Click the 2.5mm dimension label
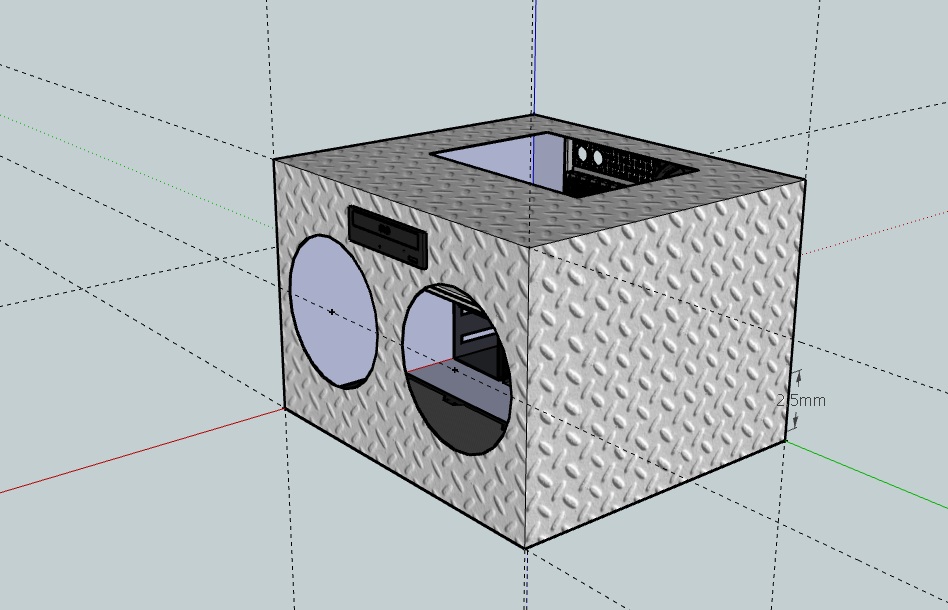The height and width of the screenshot is (610, 948). 802,400
